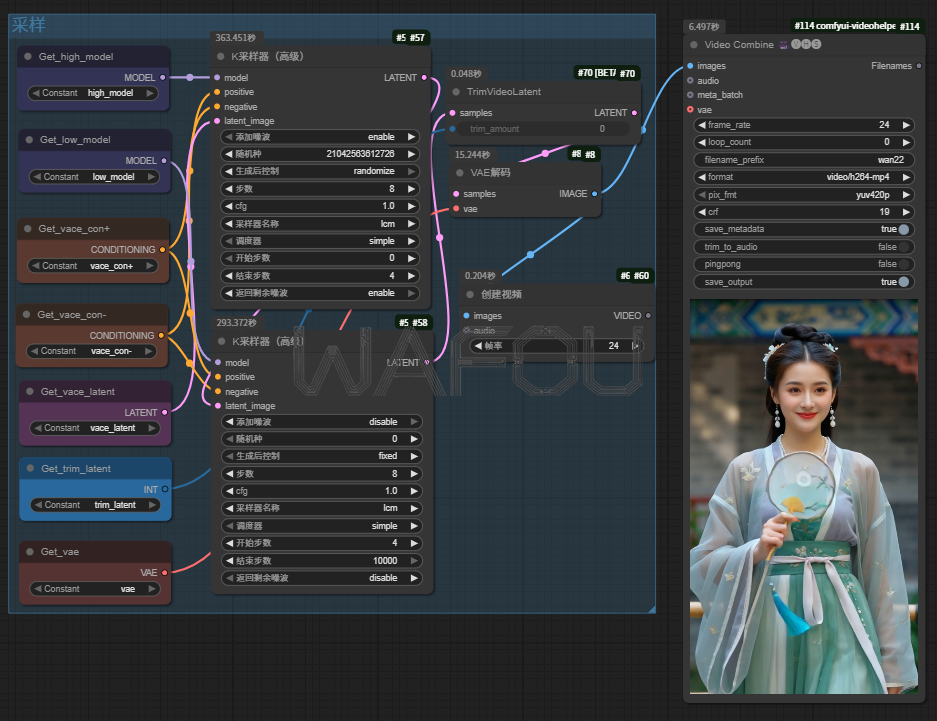Screen dimensions: 937x721
Task: Click the 随机种 seed value in node #57
Action: point(360,154)
